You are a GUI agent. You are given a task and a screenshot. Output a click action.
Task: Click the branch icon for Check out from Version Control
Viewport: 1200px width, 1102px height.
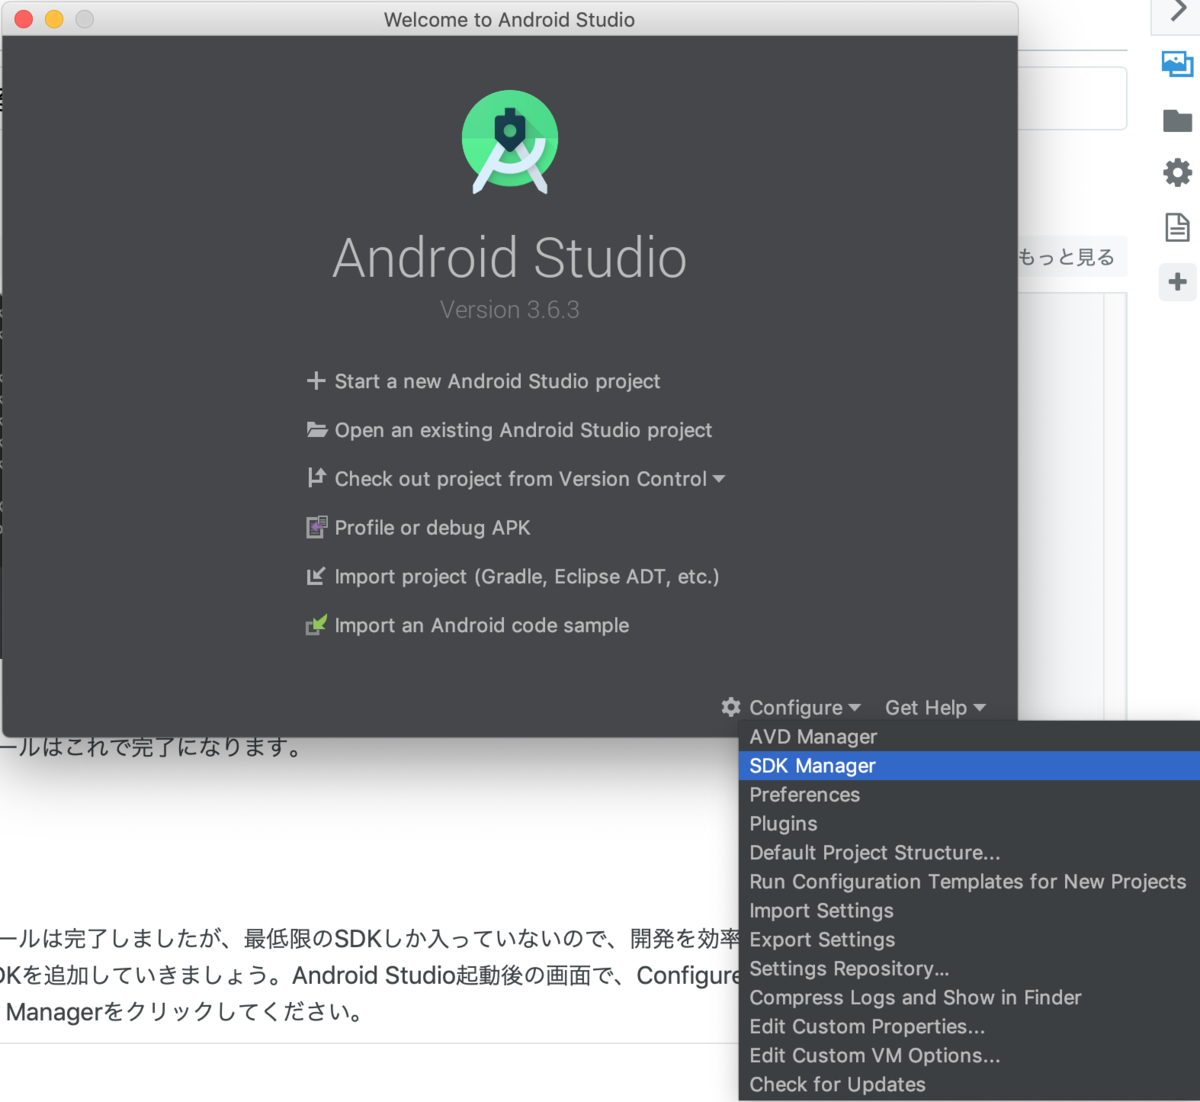[314, 478]
